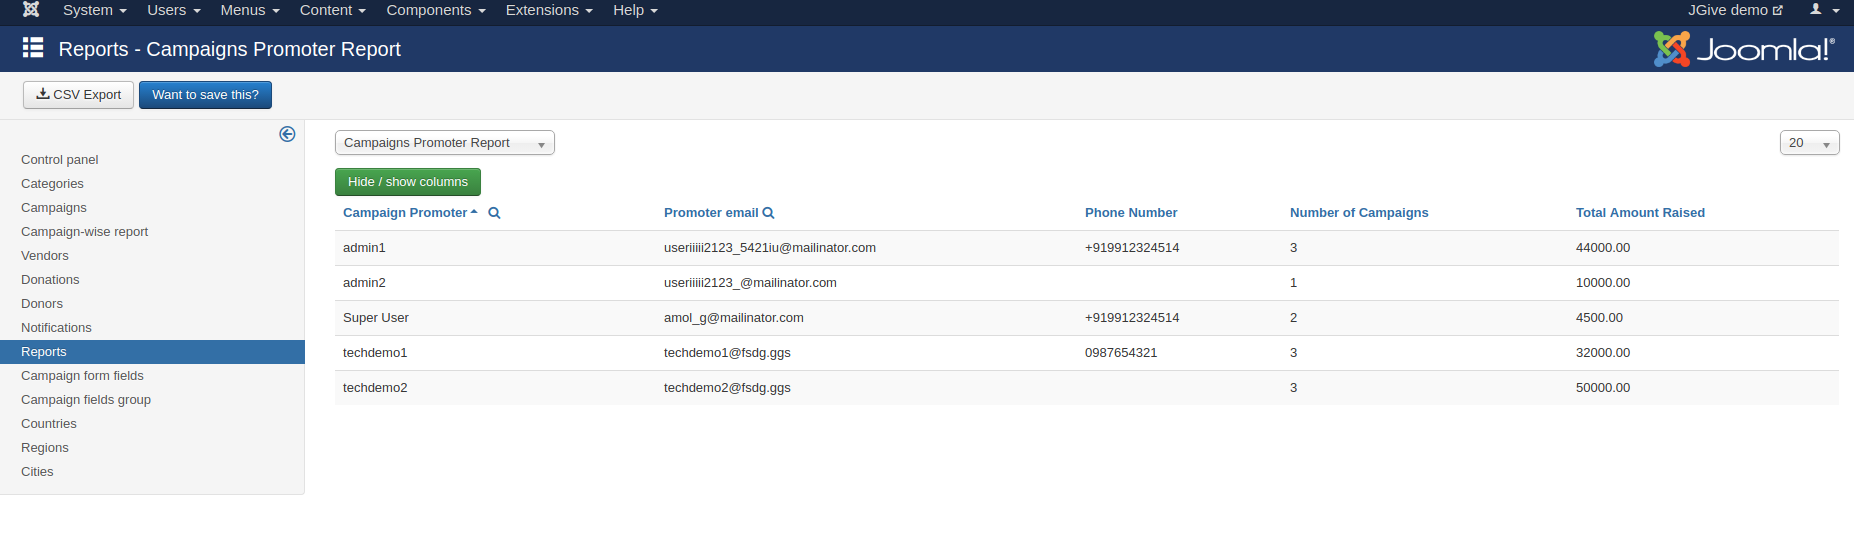Viewport: 1854px width, 548px height.
Task: Sort by Campaign Promoter column
Action: pos(405,213)
